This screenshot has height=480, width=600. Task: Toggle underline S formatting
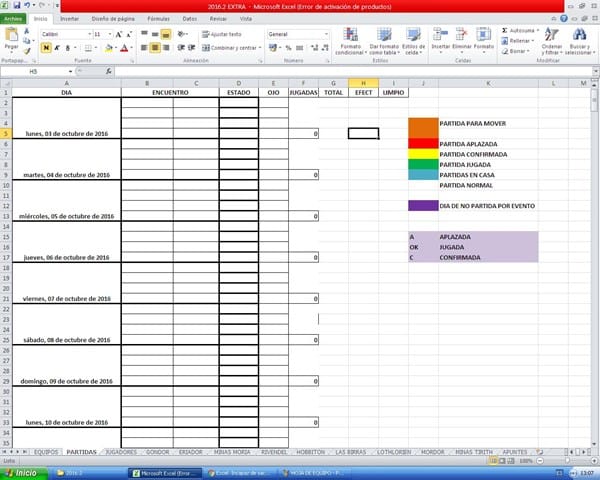coord(68,48)
